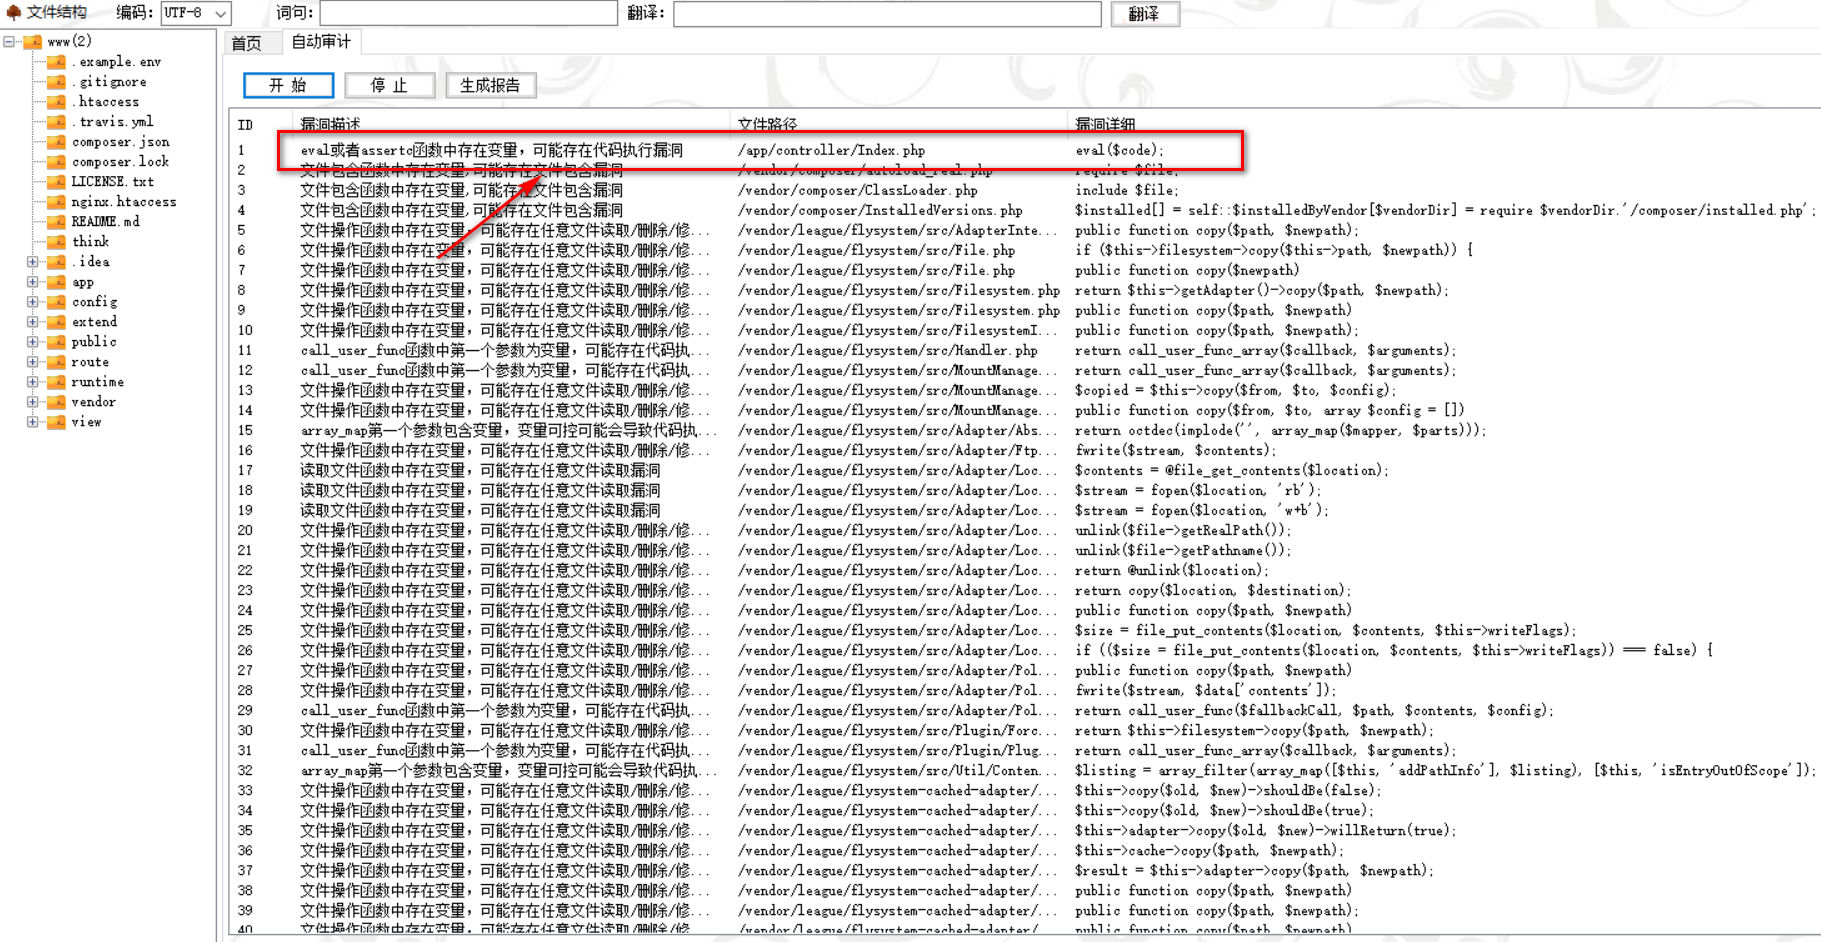Click the config folder icon
The width and height of the screenshot is (1821, 942).
[x=57, y=302]
